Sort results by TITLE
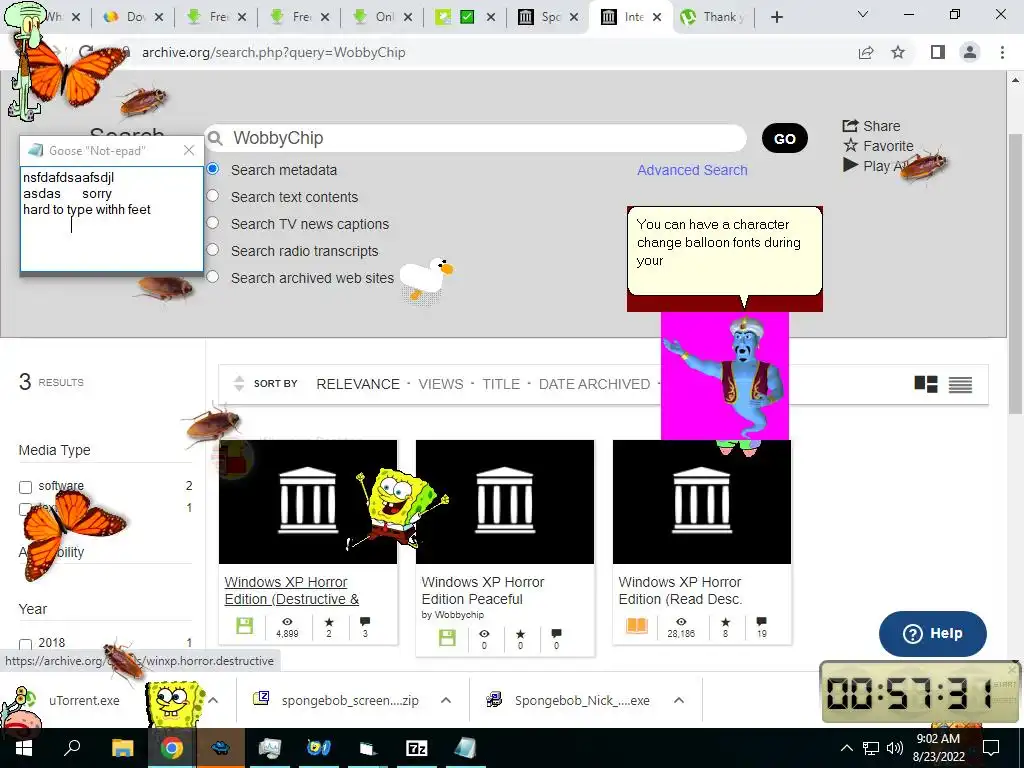 501,384
